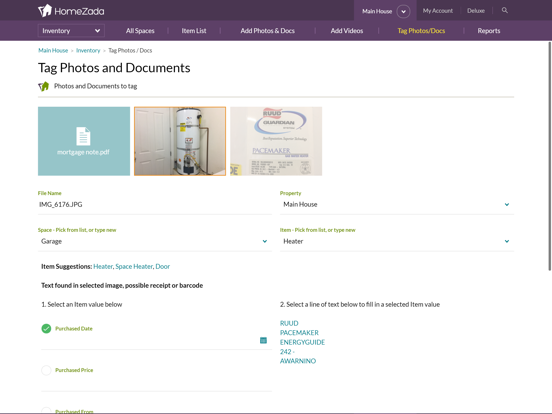Select the 242 - text line
This screenshot has height=414, width=552.
pyautogui.click(x=287, y=352)
